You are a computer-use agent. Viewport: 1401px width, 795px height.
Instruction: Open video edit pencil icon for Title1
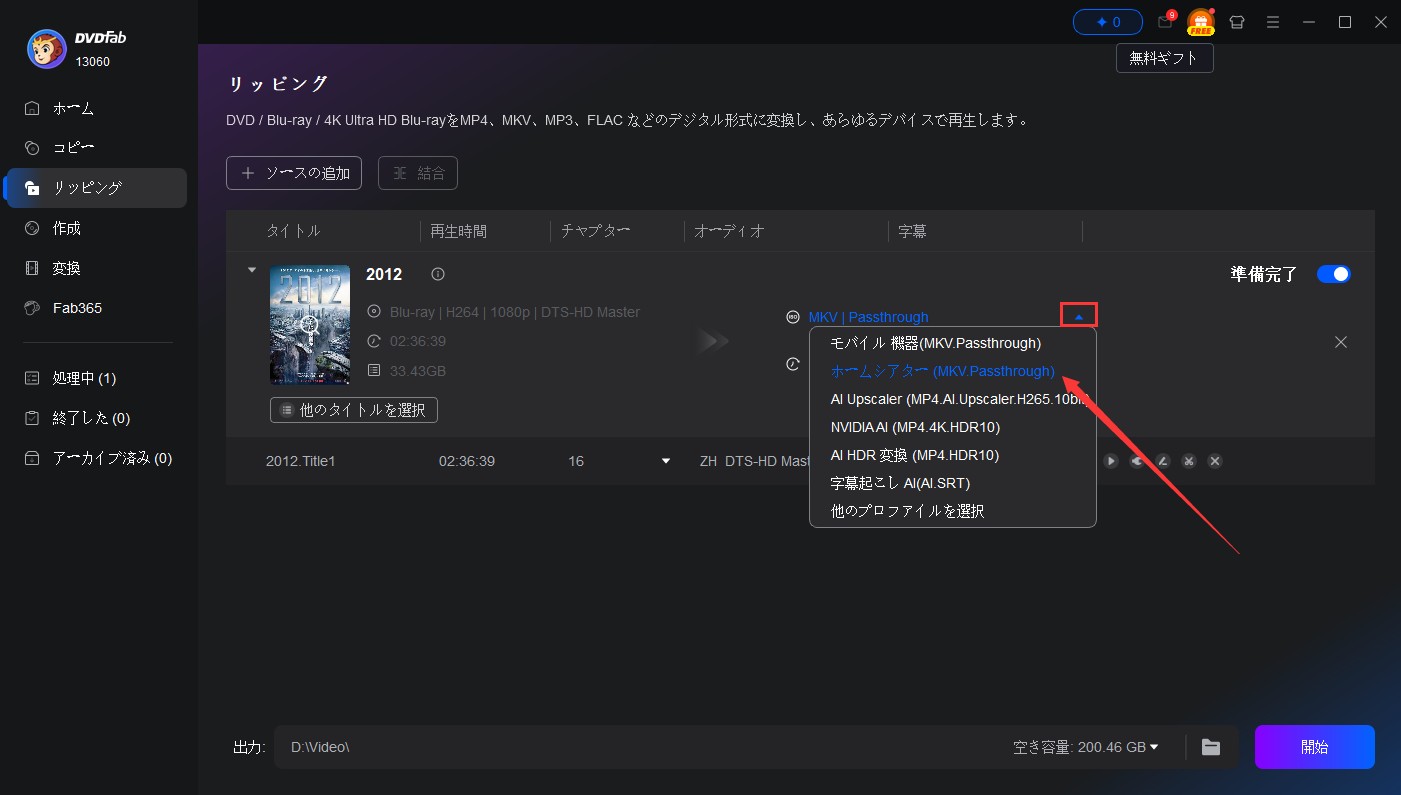(1163, 461)
